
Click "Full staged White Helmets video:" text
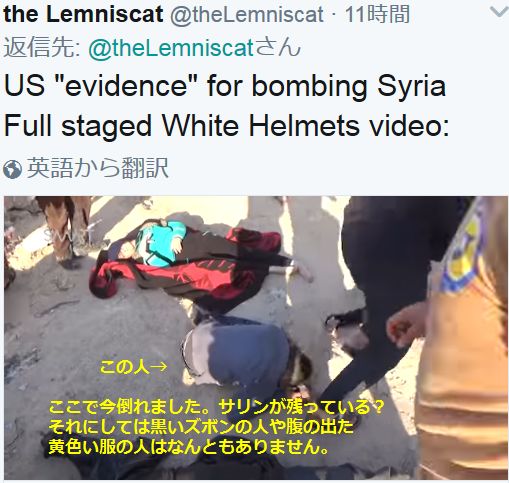pyautogui.click(x=226, y=126)
